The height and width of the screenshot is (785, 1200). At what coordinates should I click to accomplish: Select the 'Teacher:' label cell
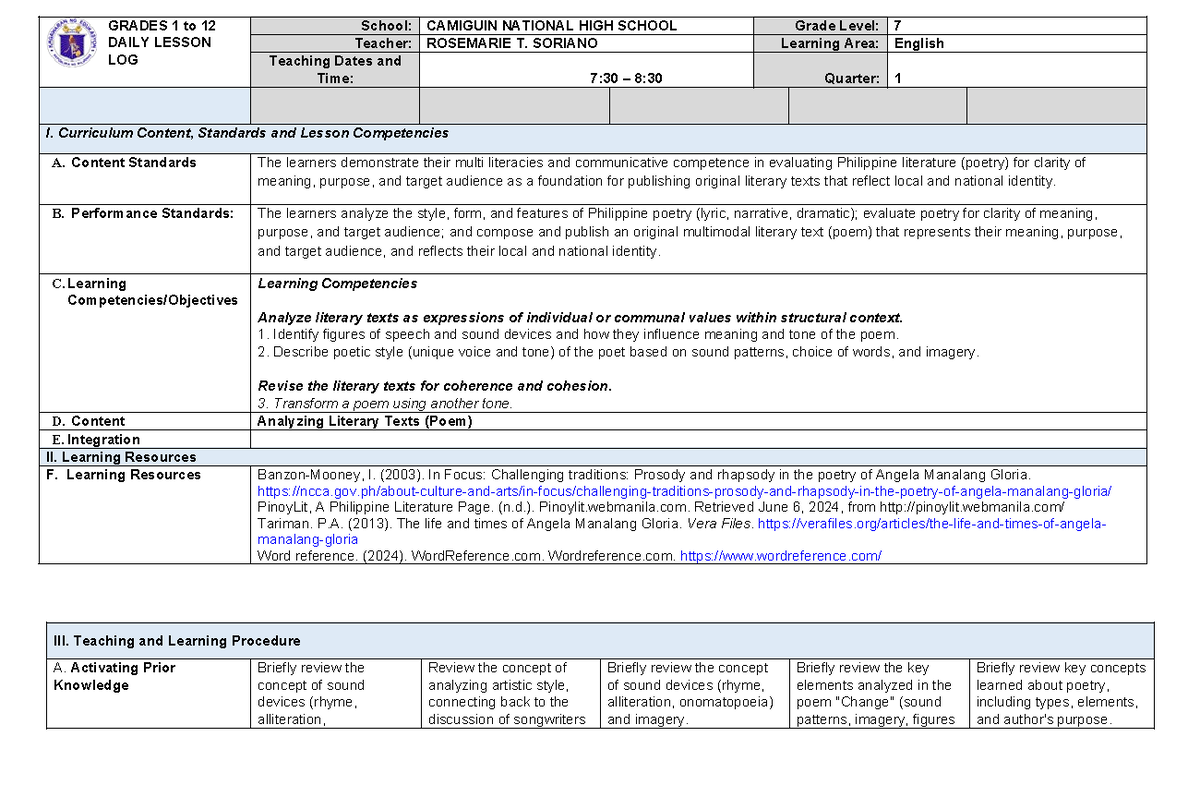[x=335, y=44]
